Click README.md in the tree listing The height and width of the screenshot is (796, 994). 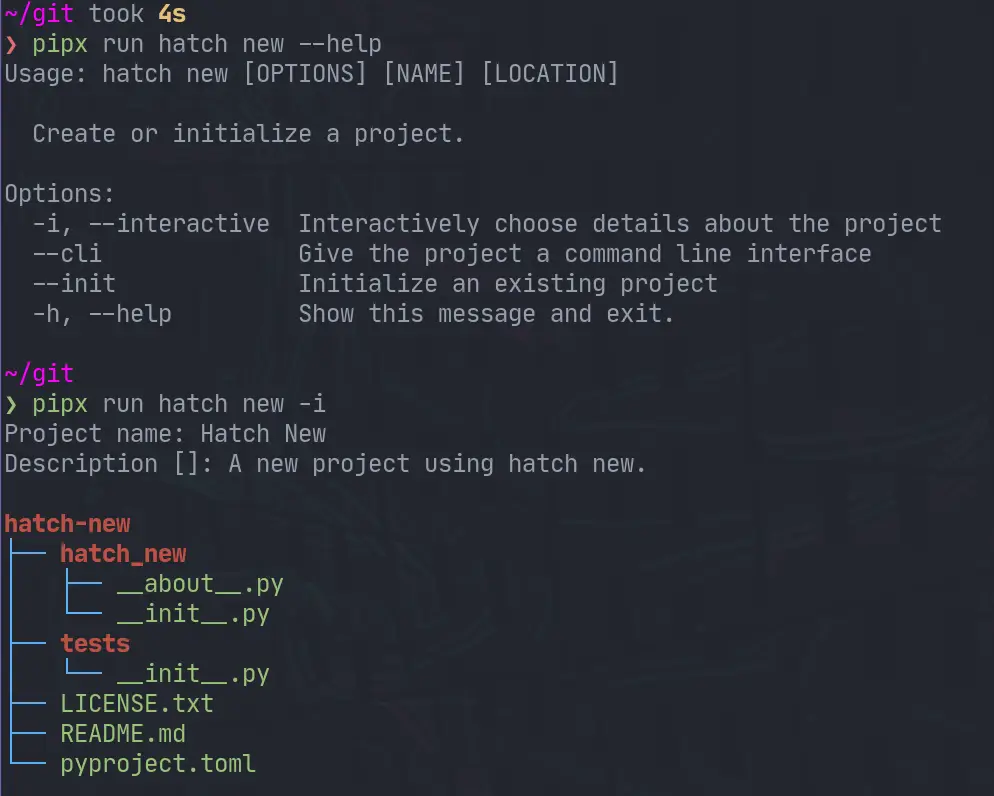click(123, 734)
